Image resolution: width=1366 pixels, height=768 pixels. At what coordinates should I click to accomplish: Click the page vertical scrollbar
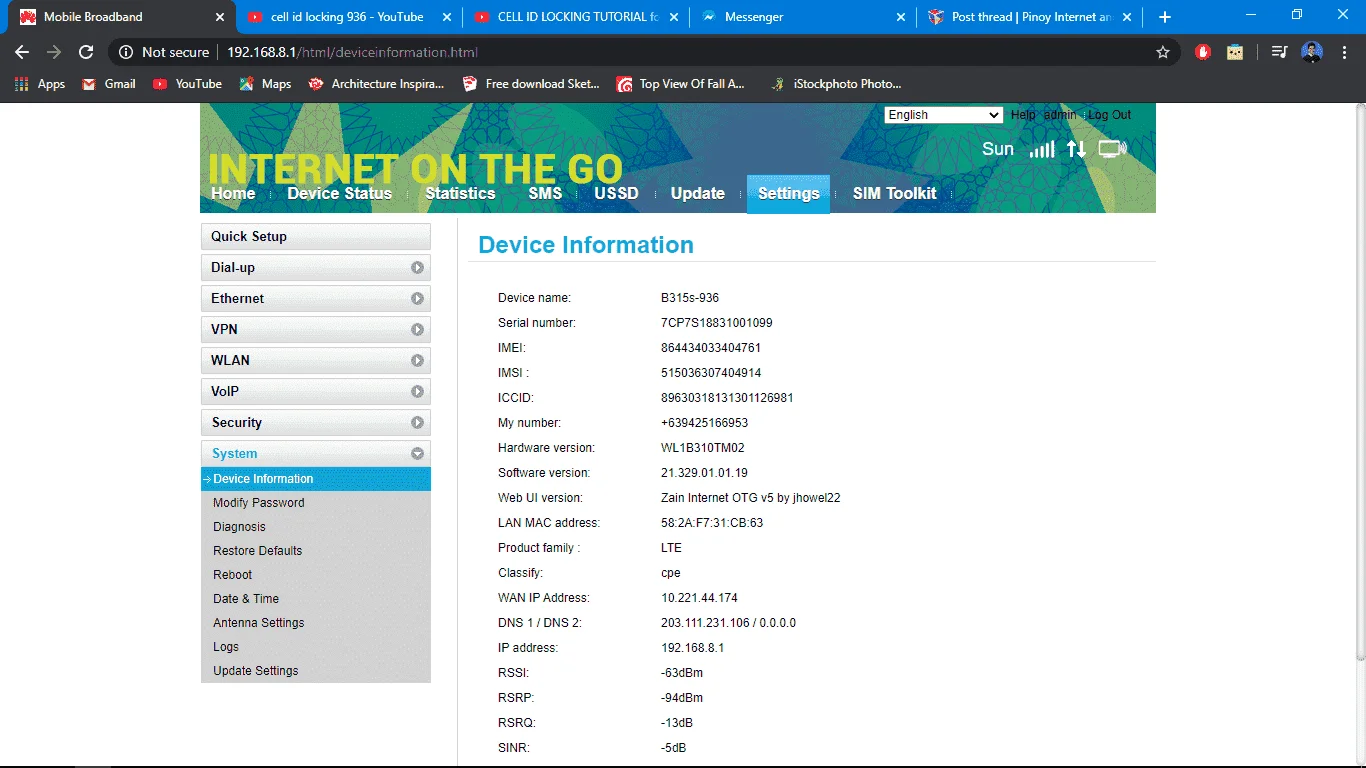1360,381
